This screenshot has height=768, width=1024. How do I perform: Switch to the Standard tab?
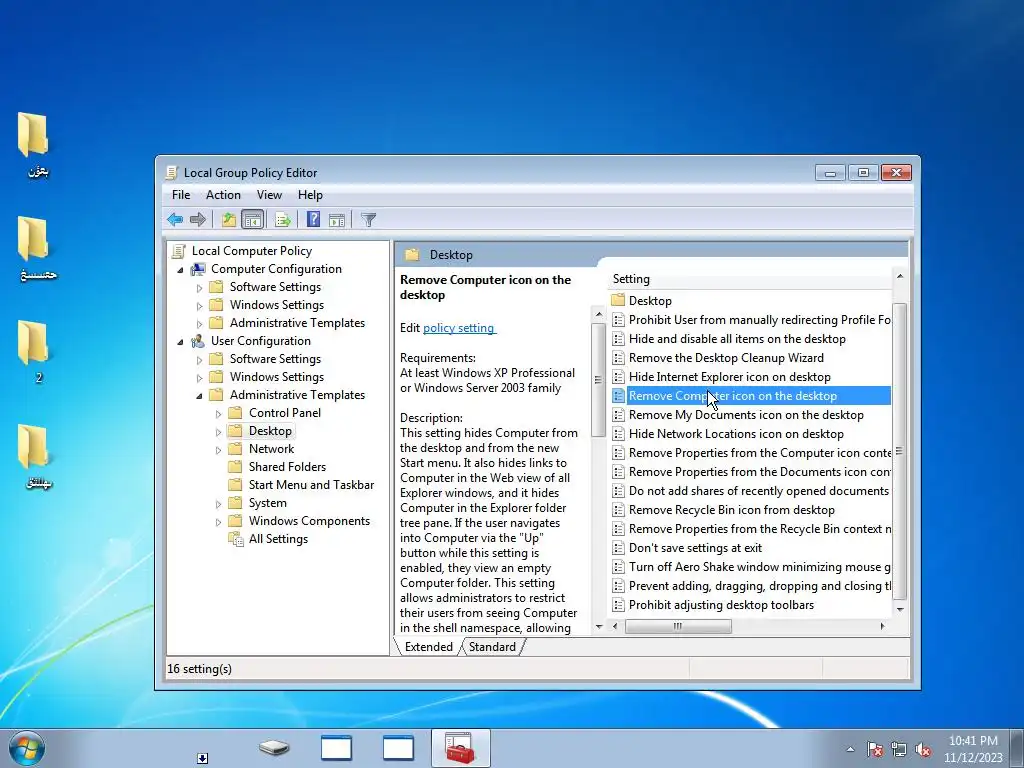492,647
